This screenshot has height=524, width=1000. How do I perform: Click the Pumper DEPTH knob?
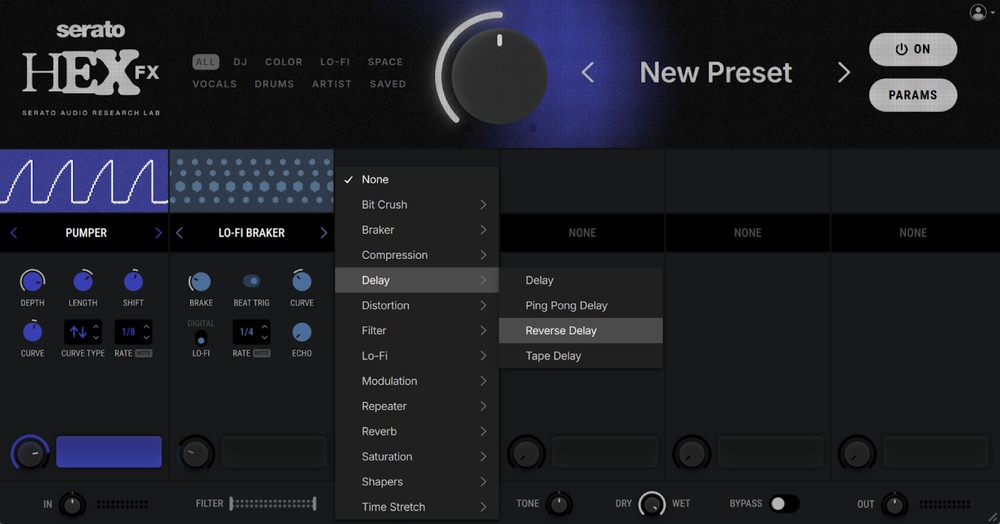(x=32, y=282)
